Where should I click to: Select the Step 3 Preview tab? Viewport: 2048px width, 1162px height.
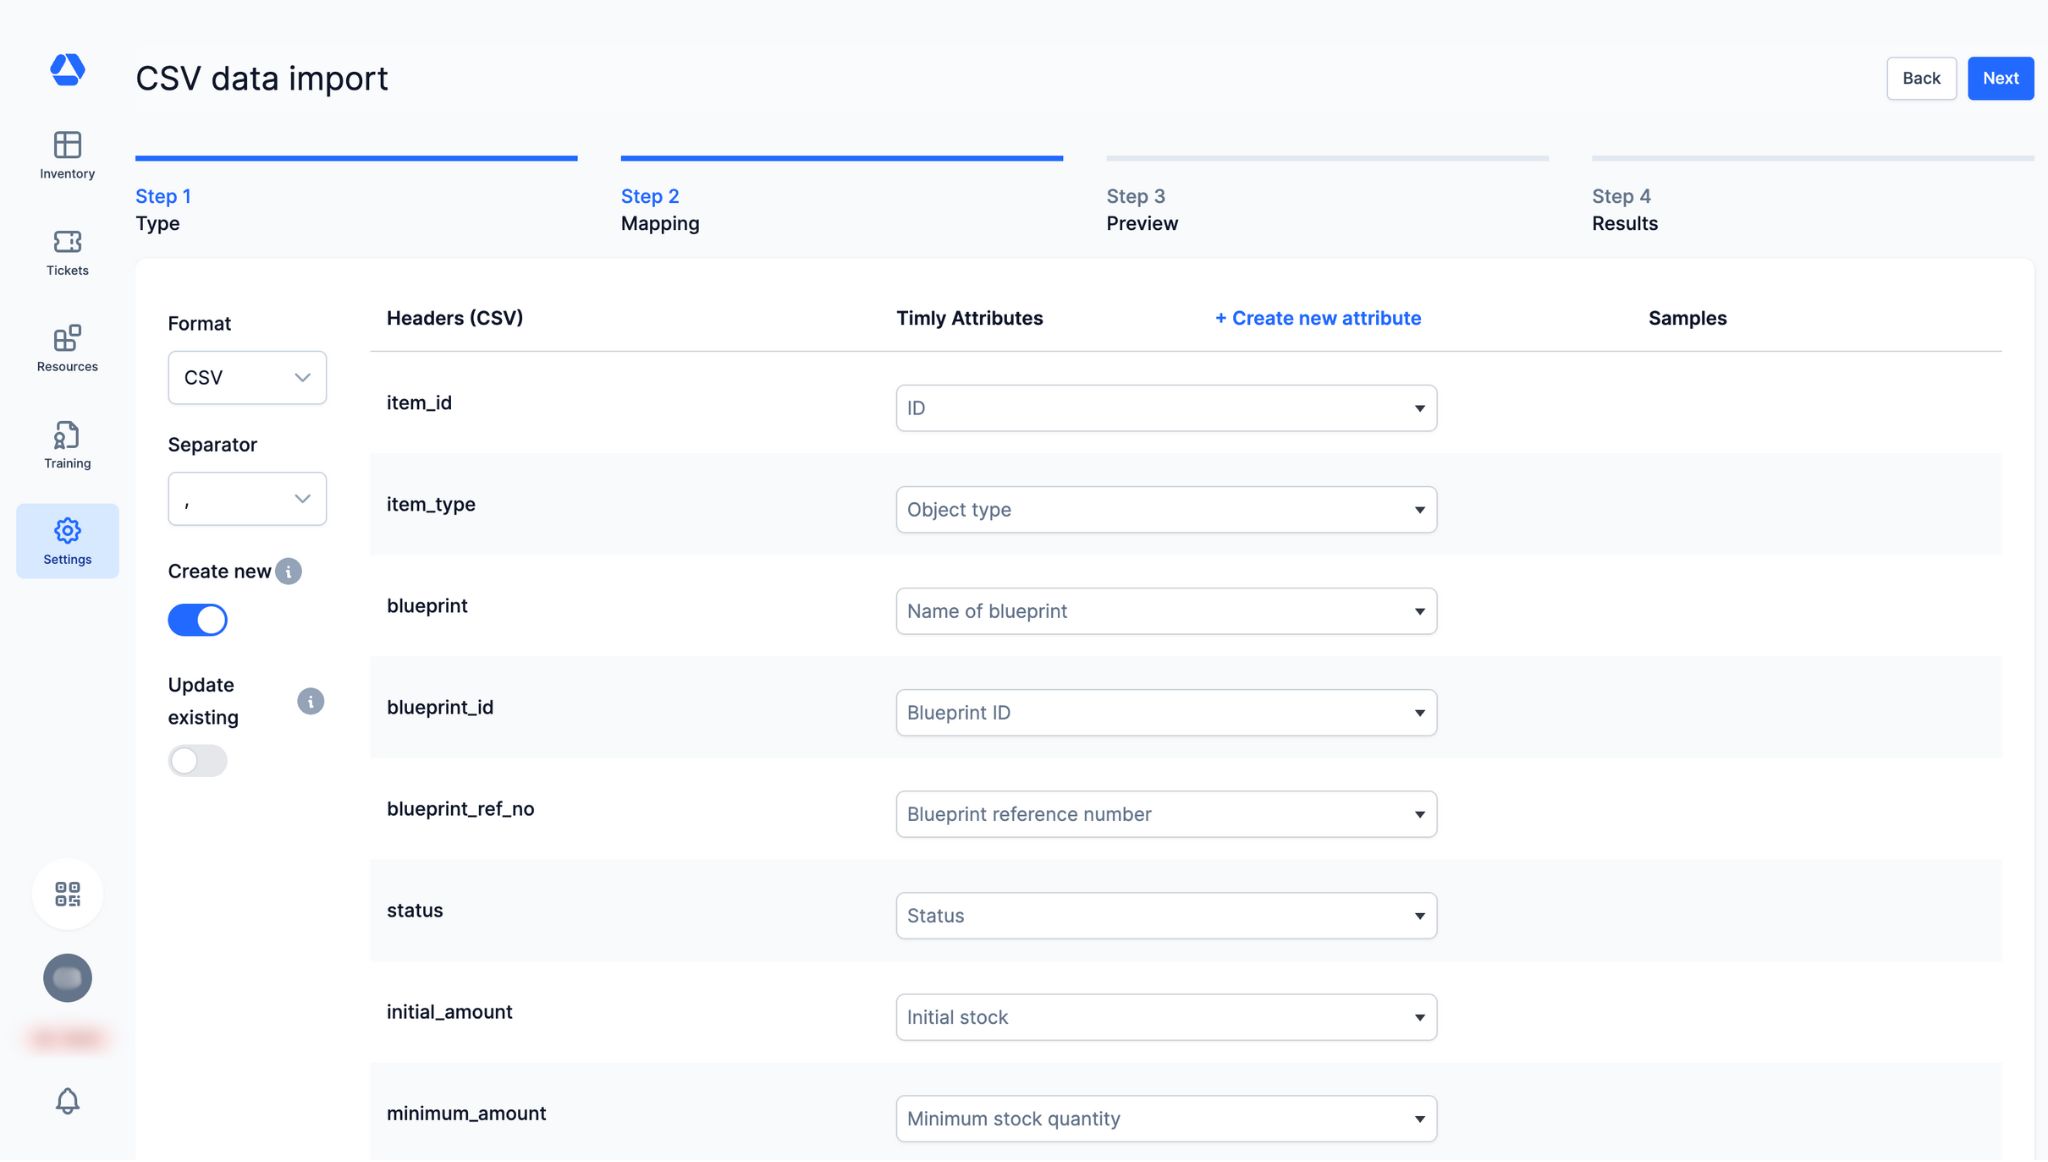pyautogui.click(x=1141, y=209)
